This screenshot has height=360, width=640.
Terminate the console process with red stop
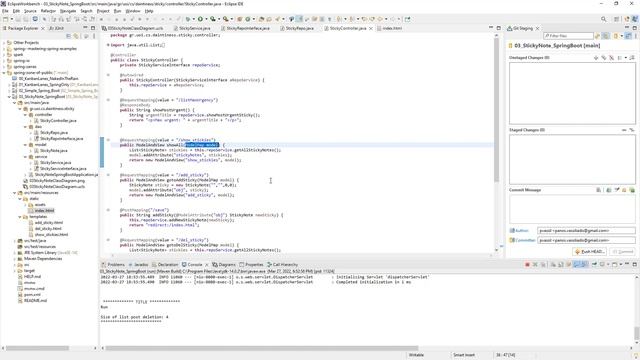tap(527, 264)
